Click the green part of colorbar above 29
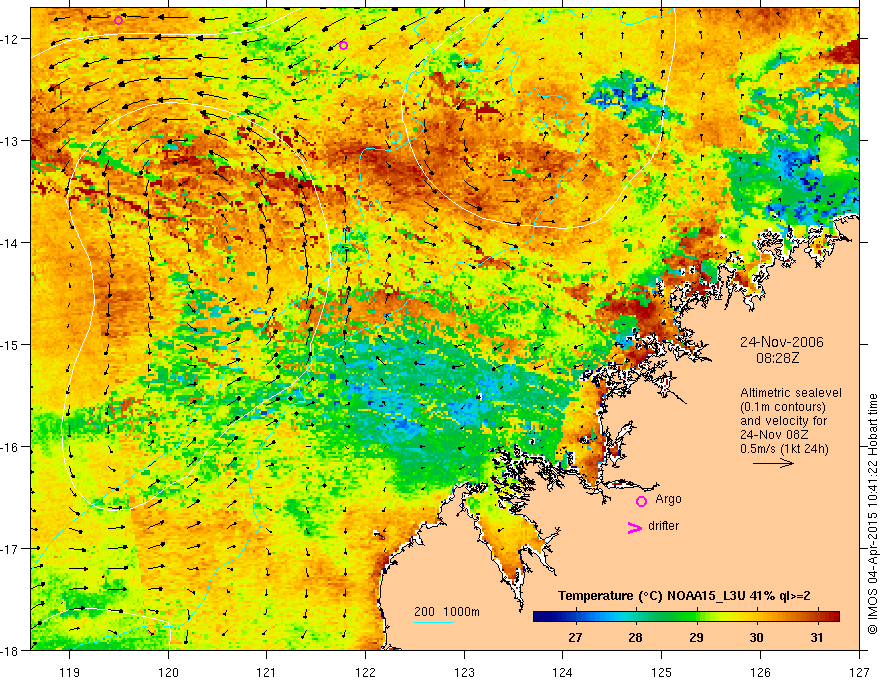Image resolution: width=880 pixels, height=680 pixels. [688, 617]
